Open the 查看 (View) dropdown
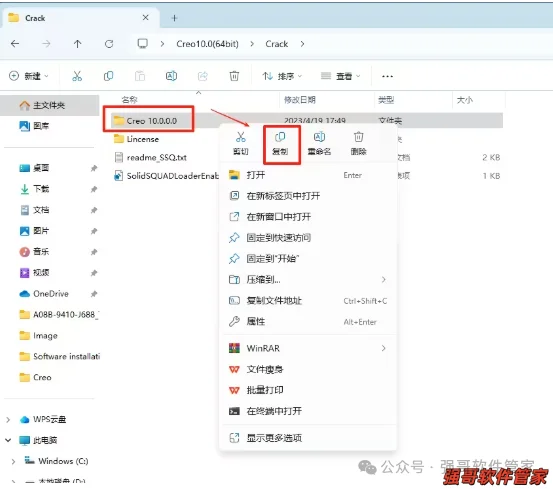The height and width of the screenshot is (489, 553). coord(341,76)
